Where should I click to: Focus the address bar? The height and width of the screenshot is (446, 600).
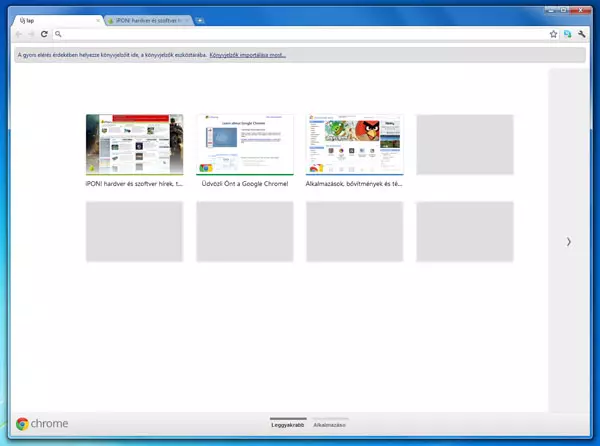pyautogui.click(x=300, y=34)
